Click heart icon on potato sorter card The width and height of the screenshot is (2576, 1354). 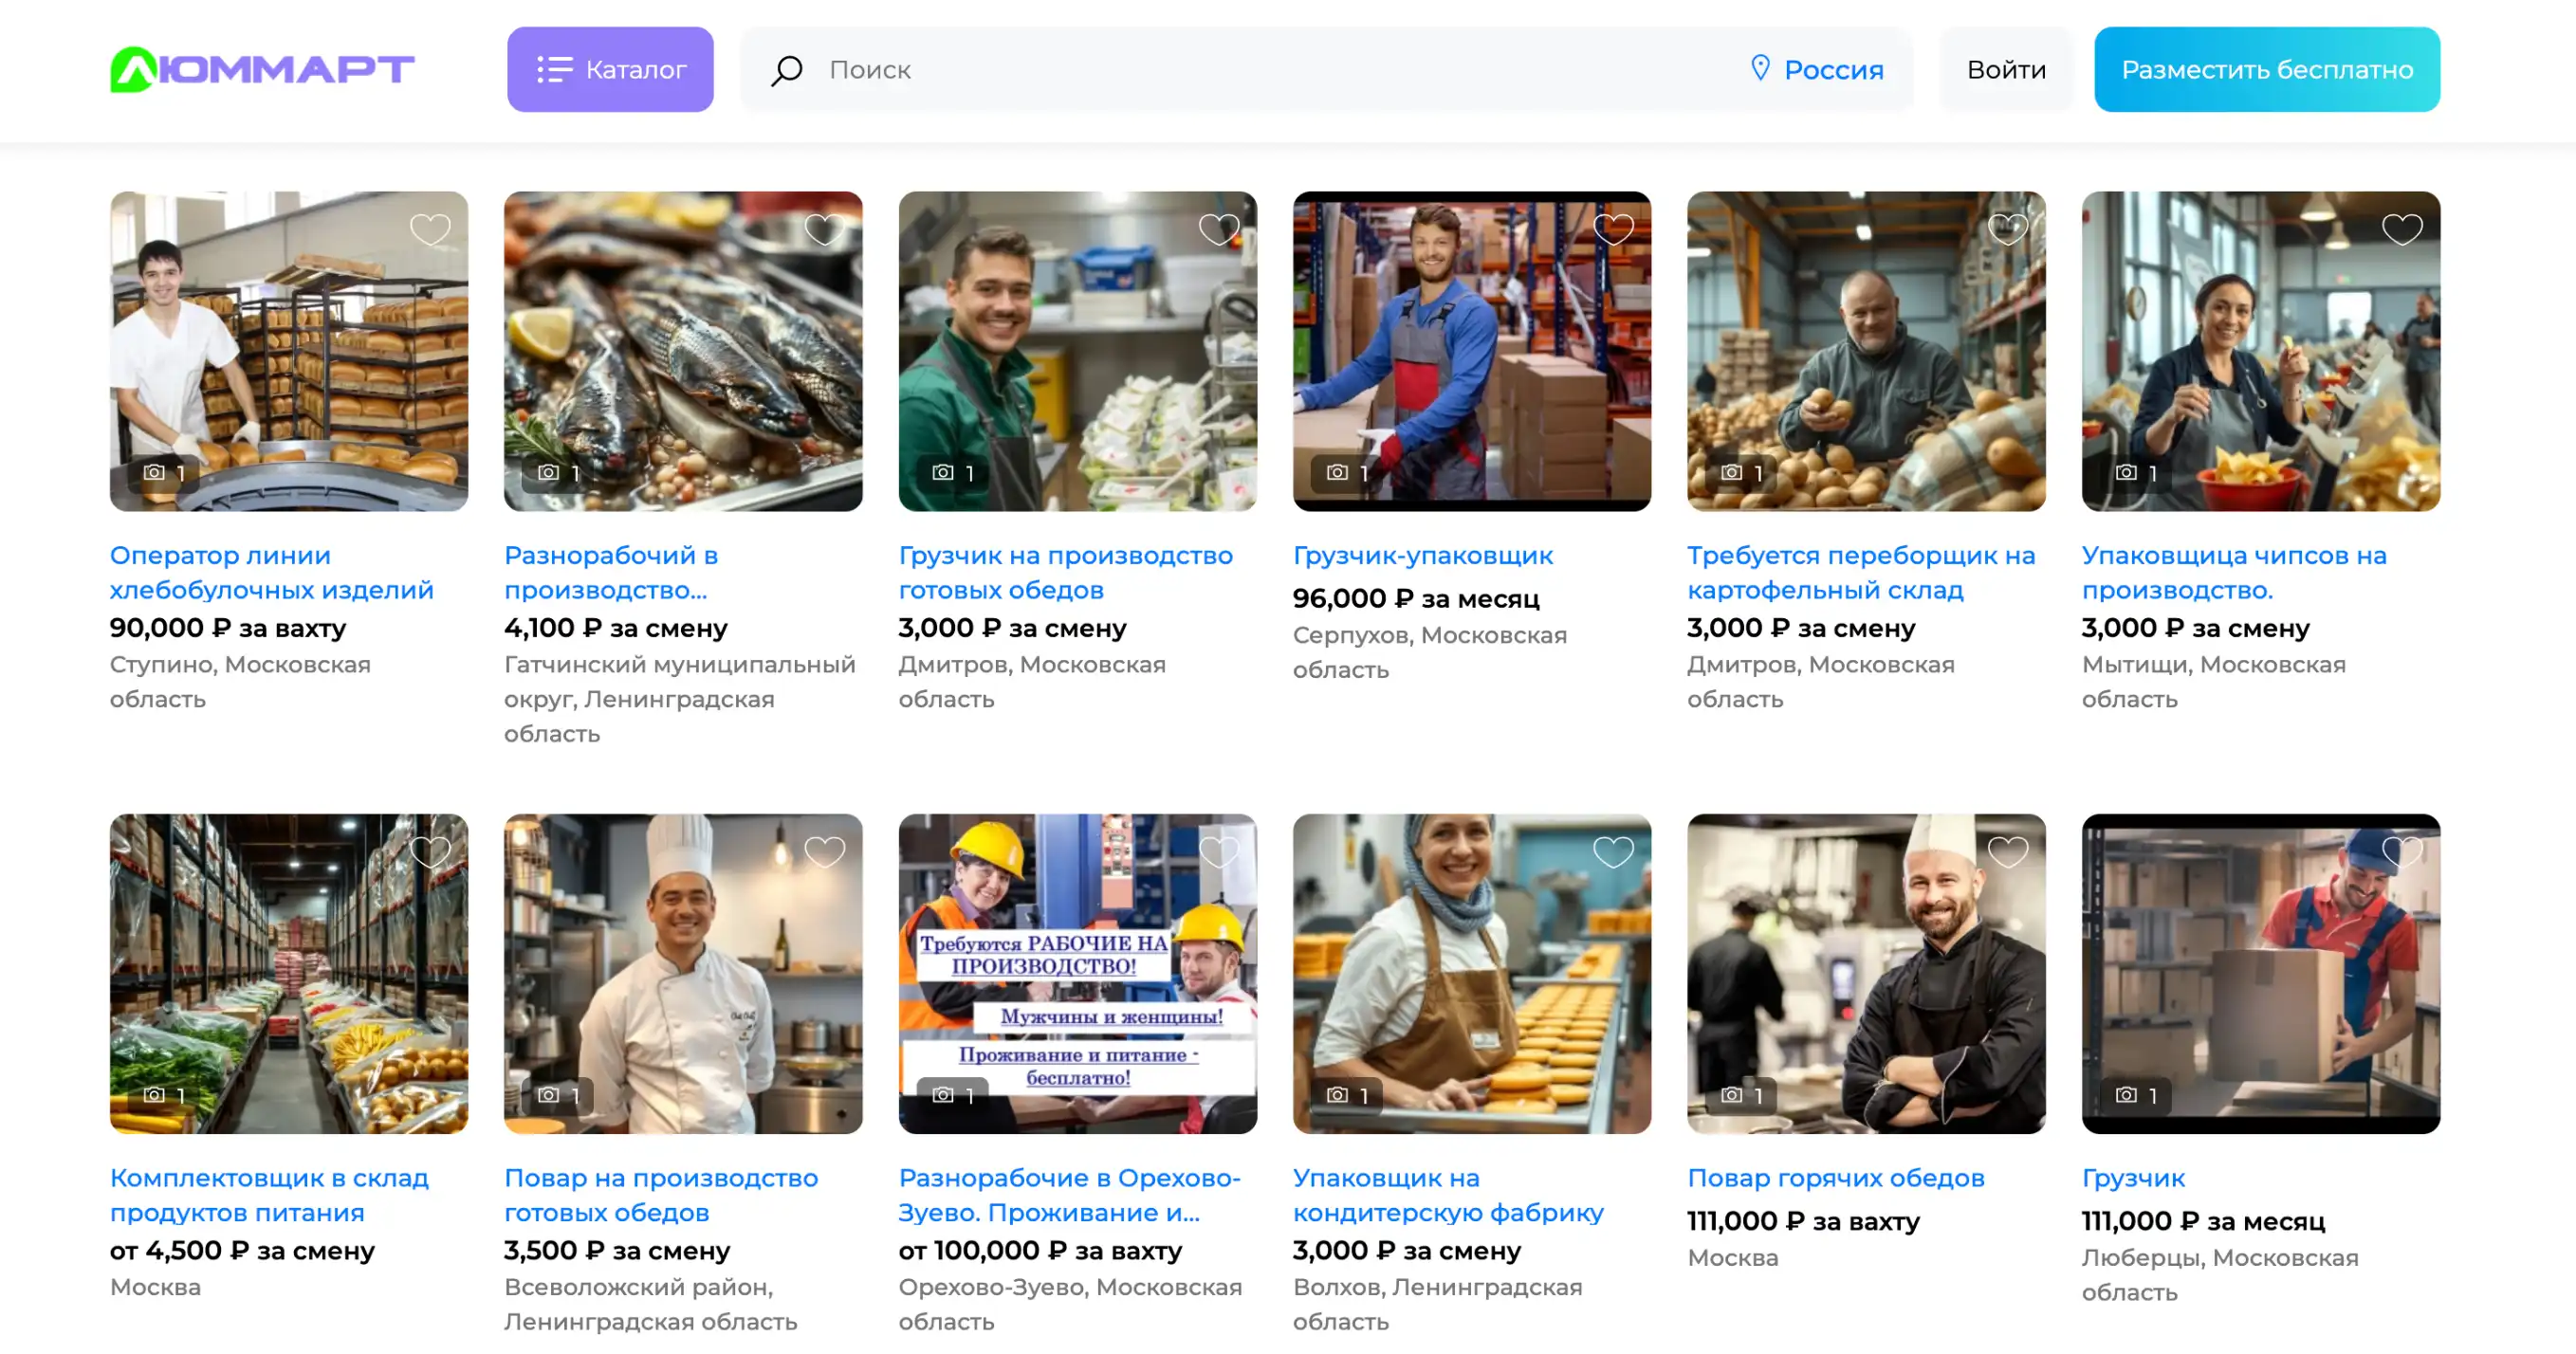coord(2007,229)
